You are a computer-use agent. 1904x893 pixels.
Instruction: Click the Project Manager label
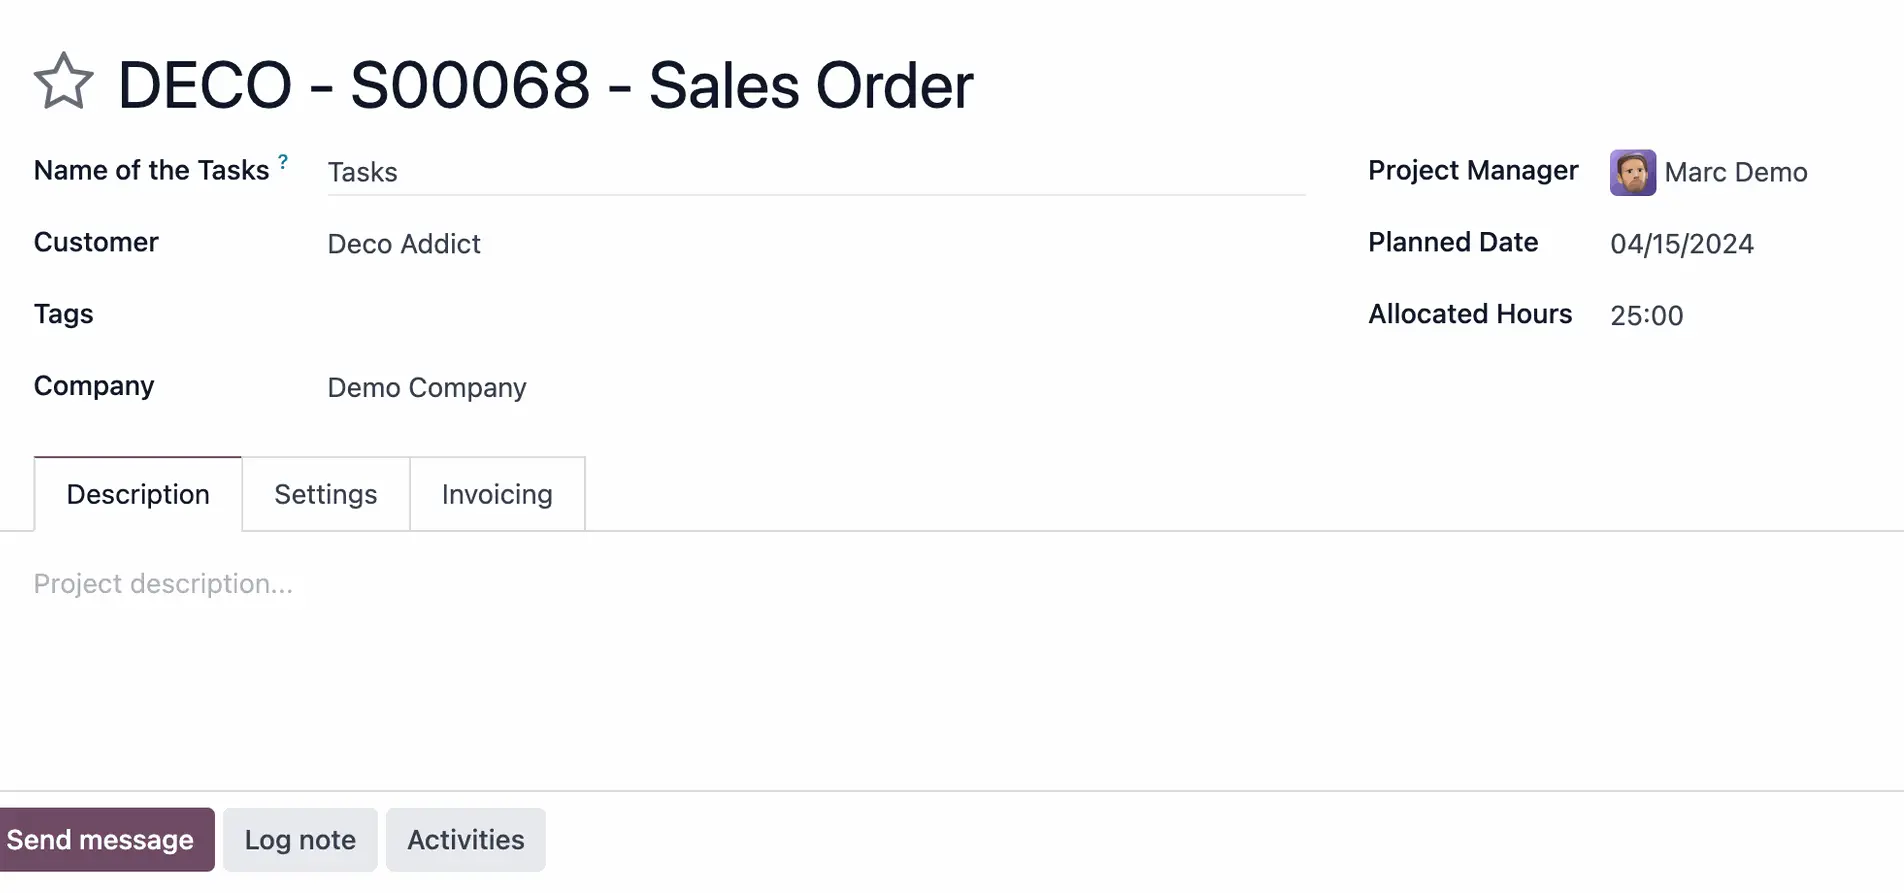(x=1473, y=170)
